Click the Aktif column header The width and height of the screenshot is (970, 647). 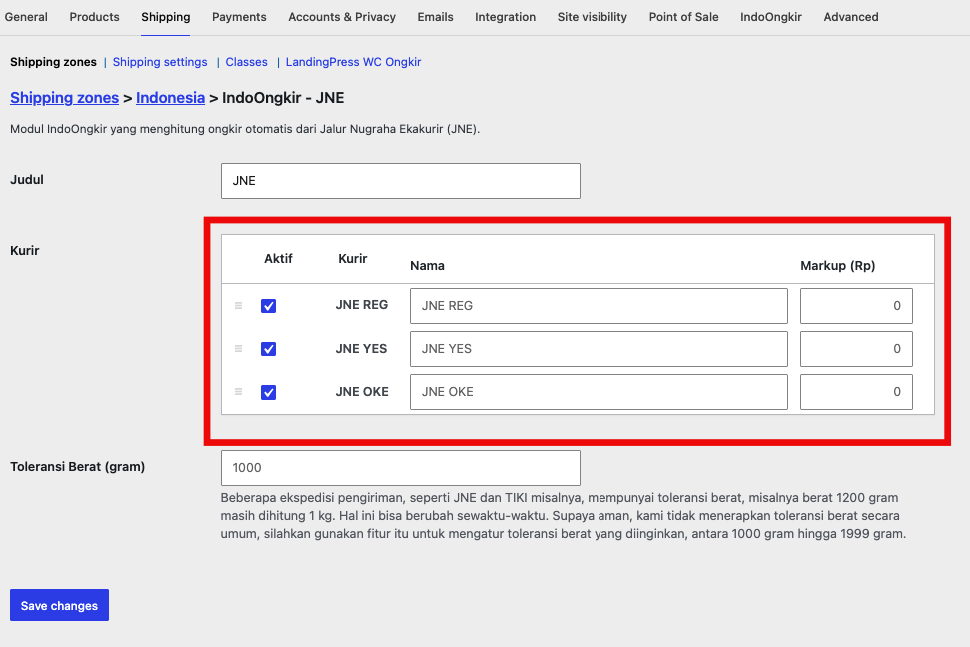[x=278, y=259]
